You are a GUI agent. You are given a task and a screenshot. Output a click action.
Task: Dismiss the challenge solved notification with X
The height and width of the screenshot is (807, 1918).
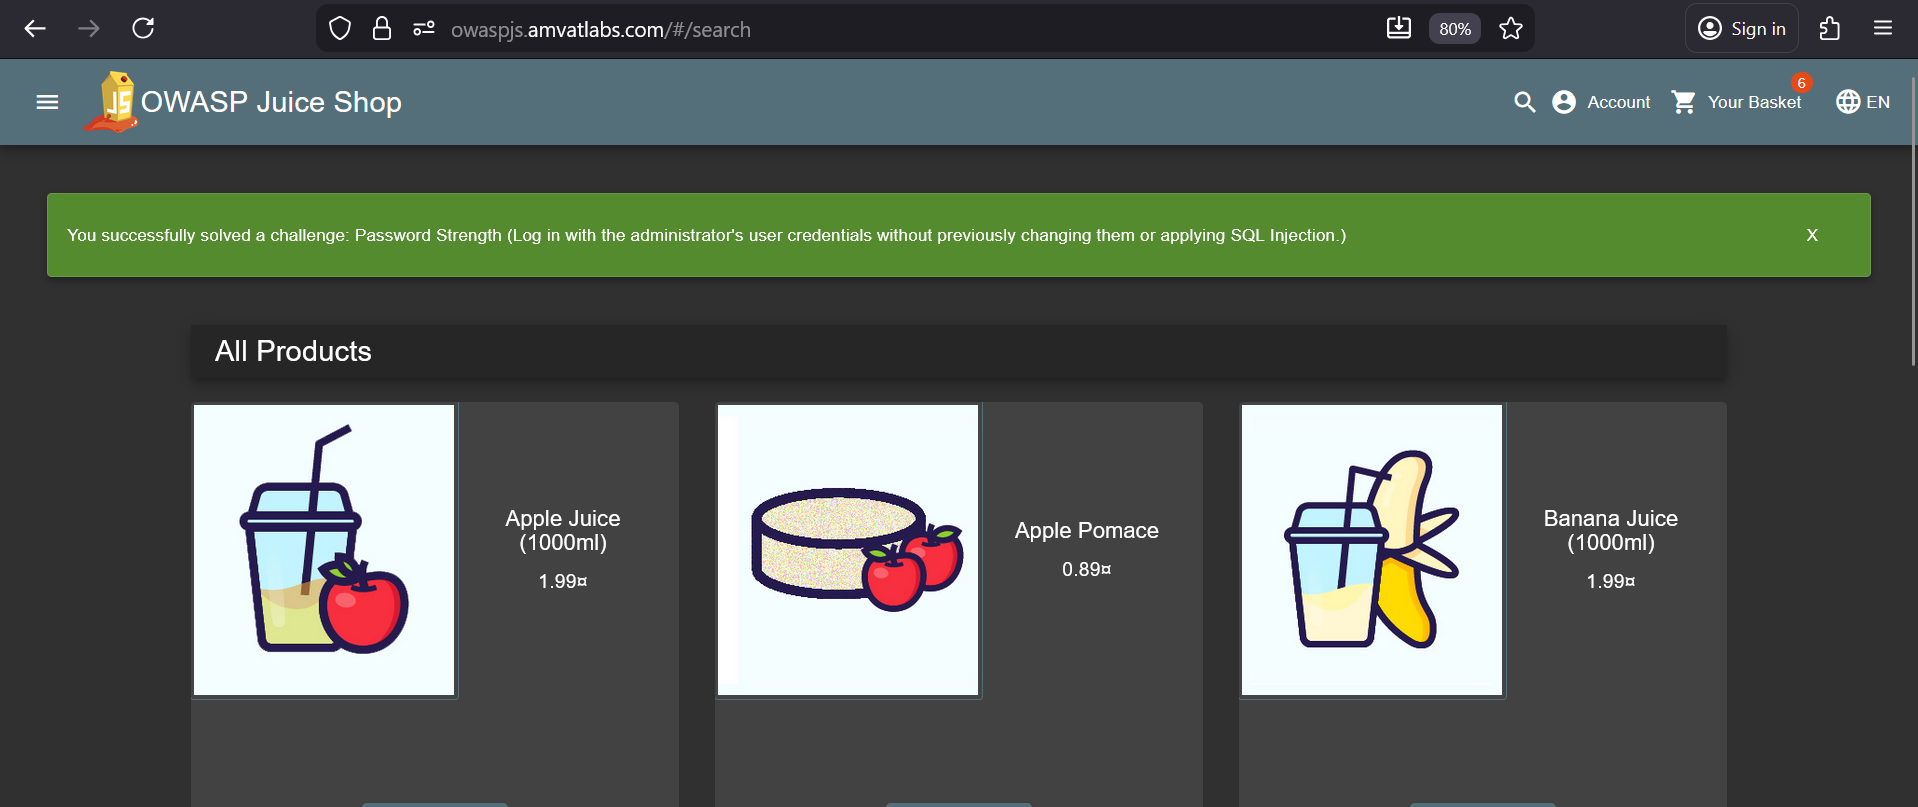point(1811,235)
